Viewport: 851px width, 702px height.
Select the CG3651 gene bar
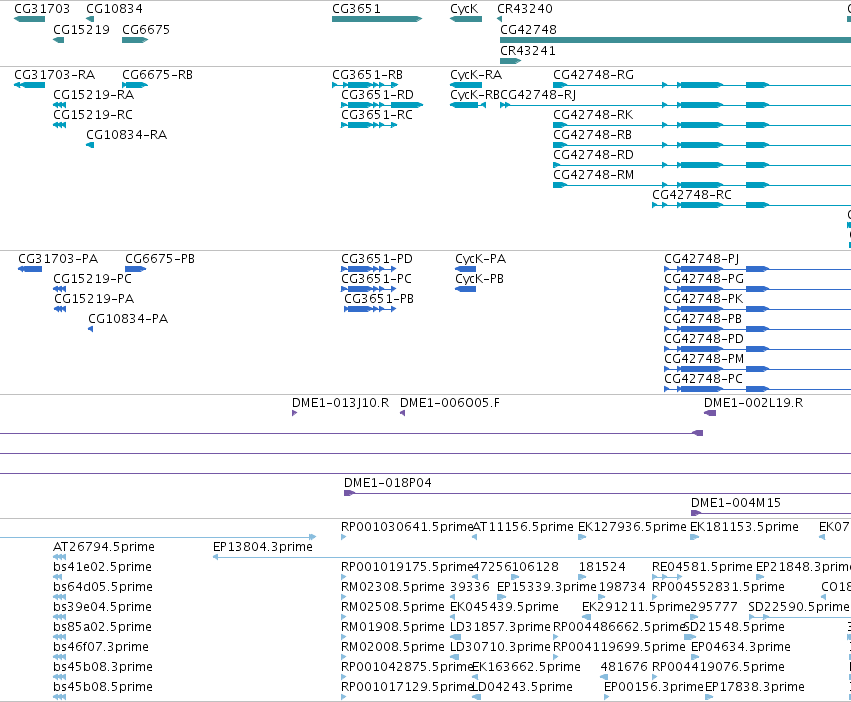click(x=377, y=19)
